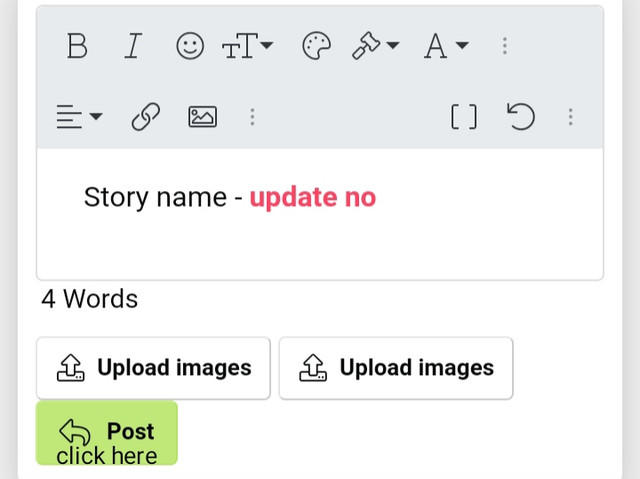640x479 pixels.
Task: Open the text color palette icon
Action: click(316, 46)
